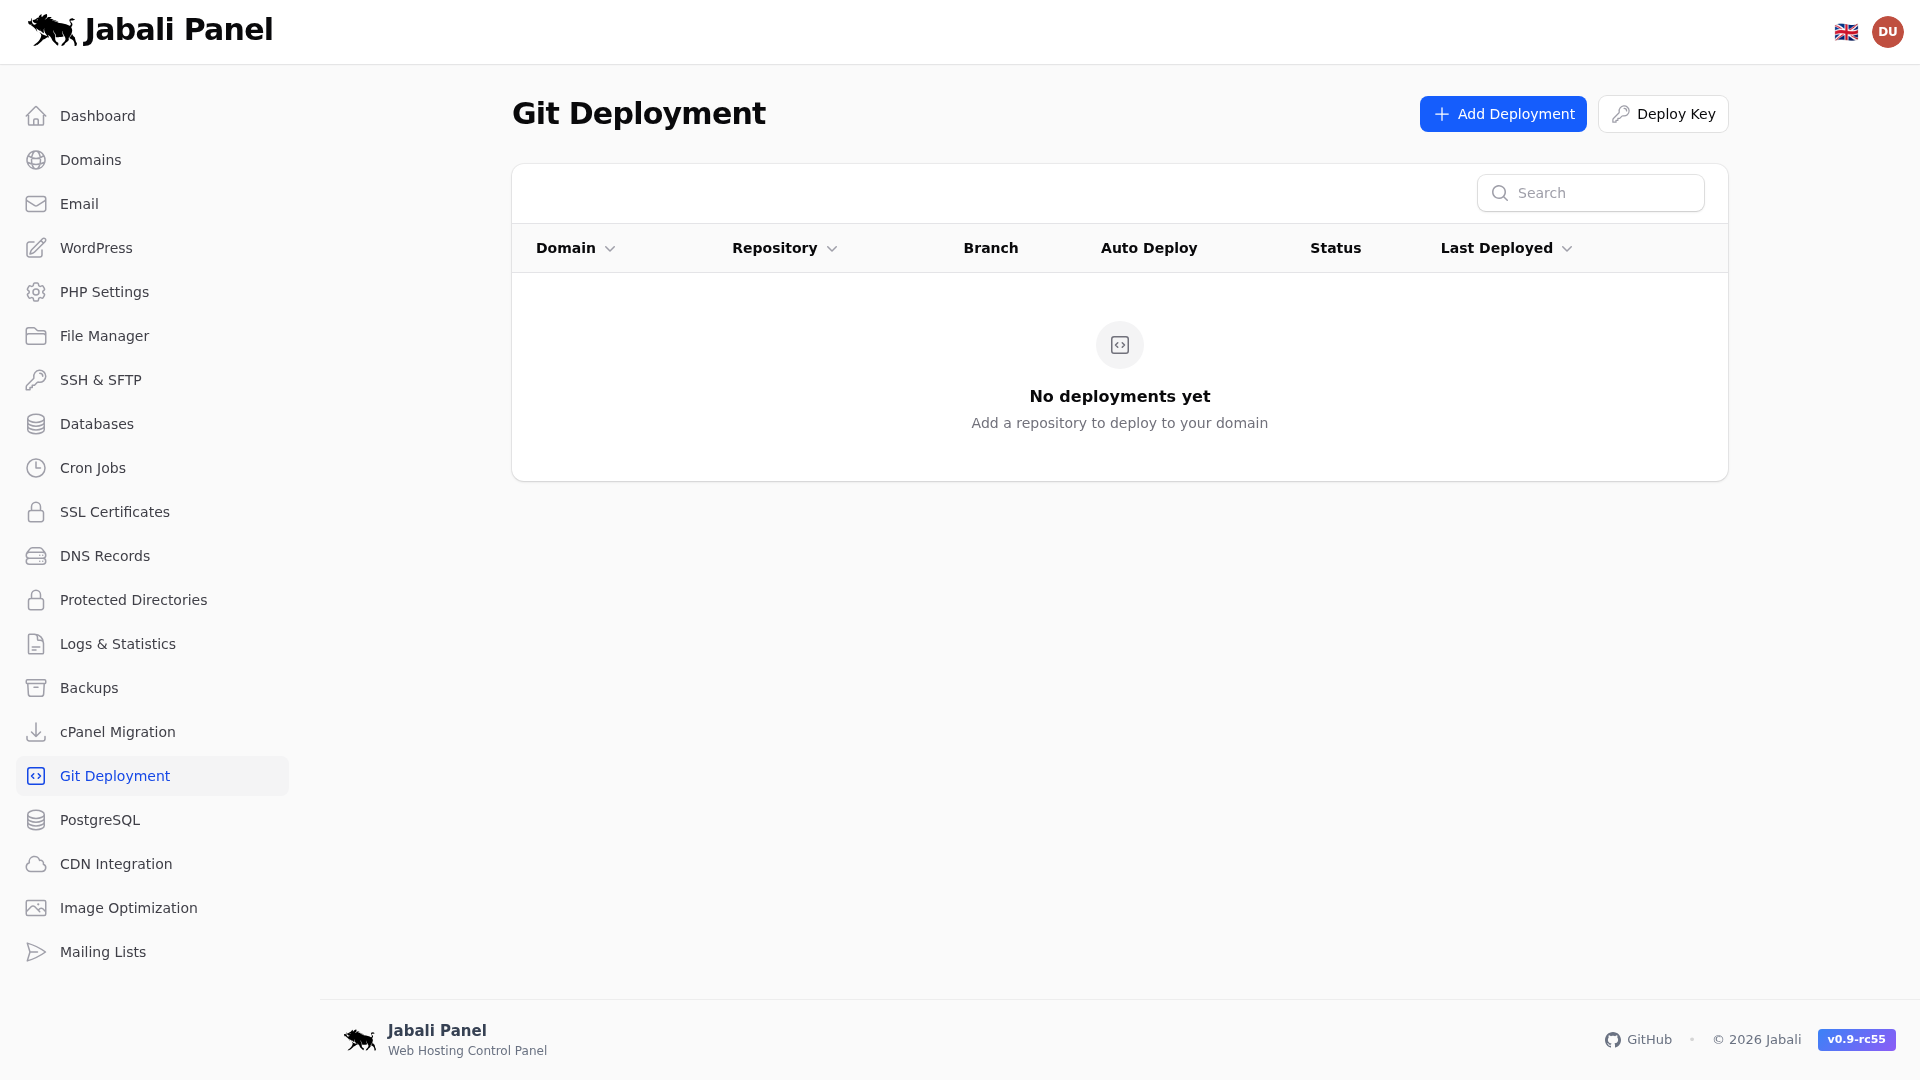The height and width of the screenshot is (1080, 1920).
Task: Open the CDN Integration page
Action: [x=115, y=864]
